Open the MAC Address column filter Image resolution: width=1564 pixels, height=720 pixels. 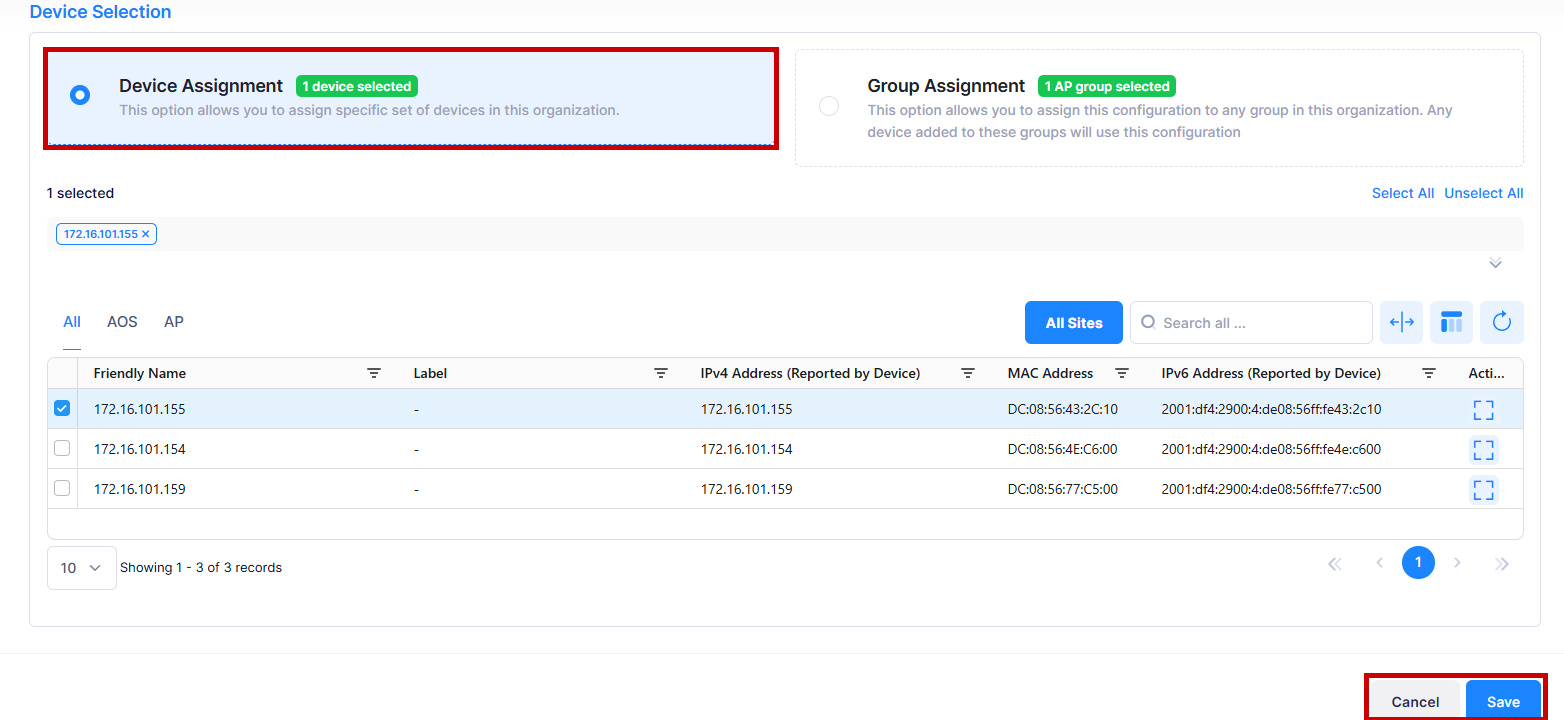[1122, 372]
